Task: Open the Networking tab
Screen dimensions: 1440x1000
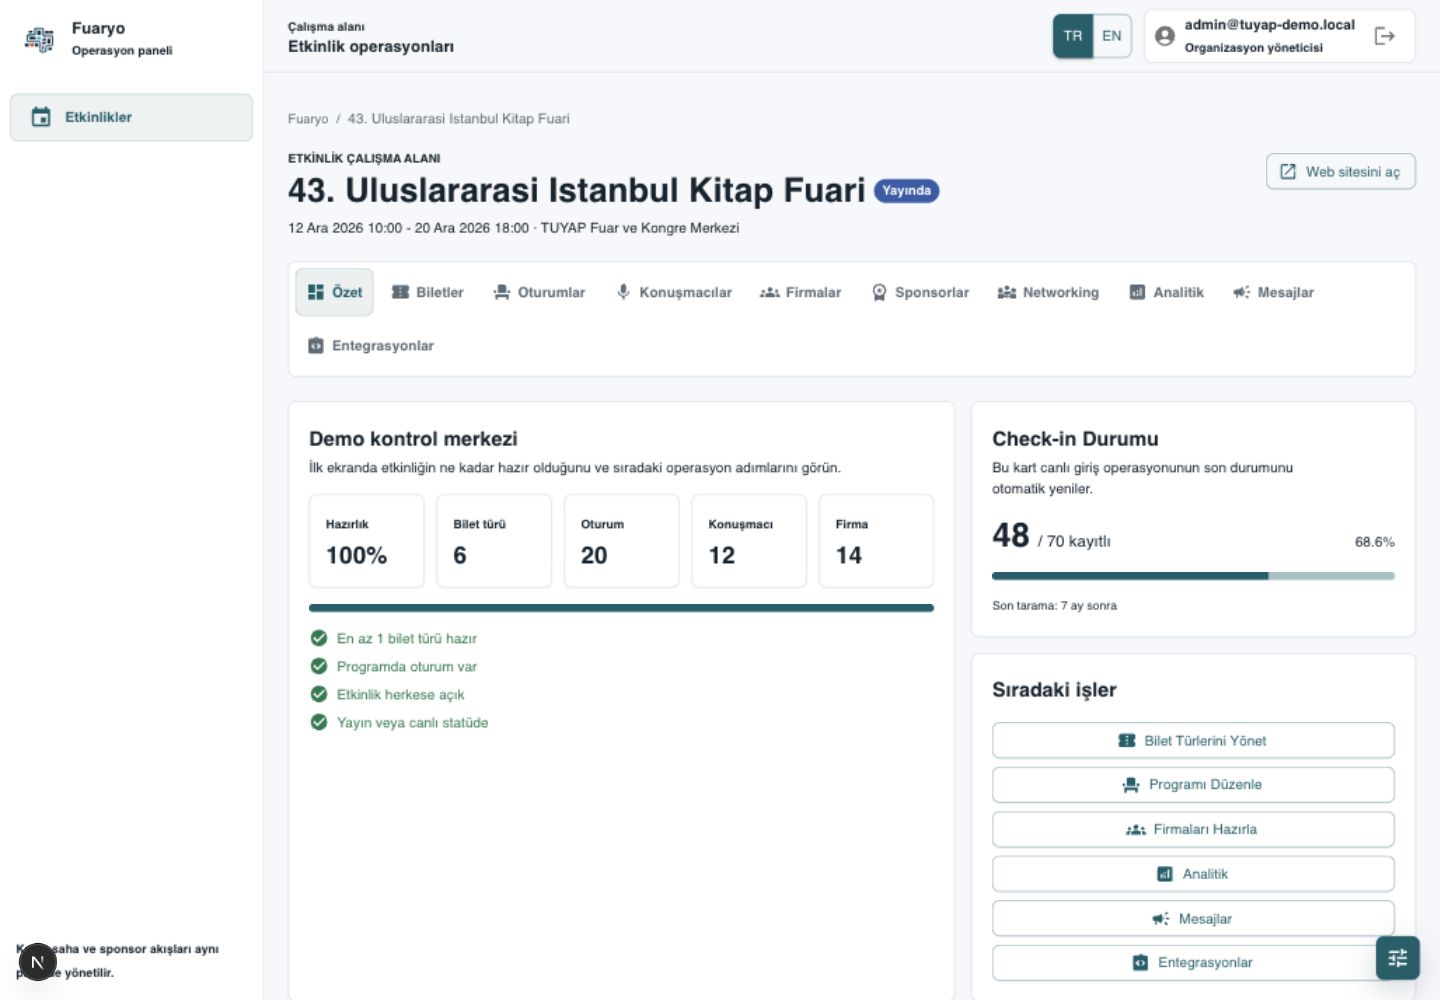Action: pos(1048,292)
